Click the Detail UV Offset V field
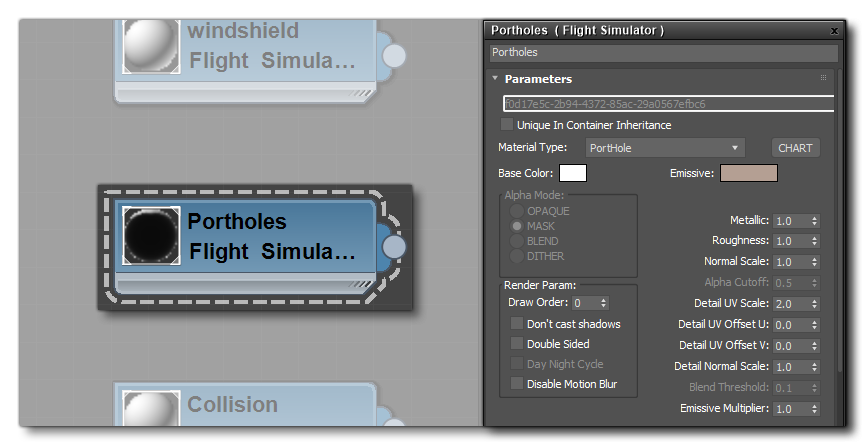Screen dimensions: 866x446 (x=791, y=346)
